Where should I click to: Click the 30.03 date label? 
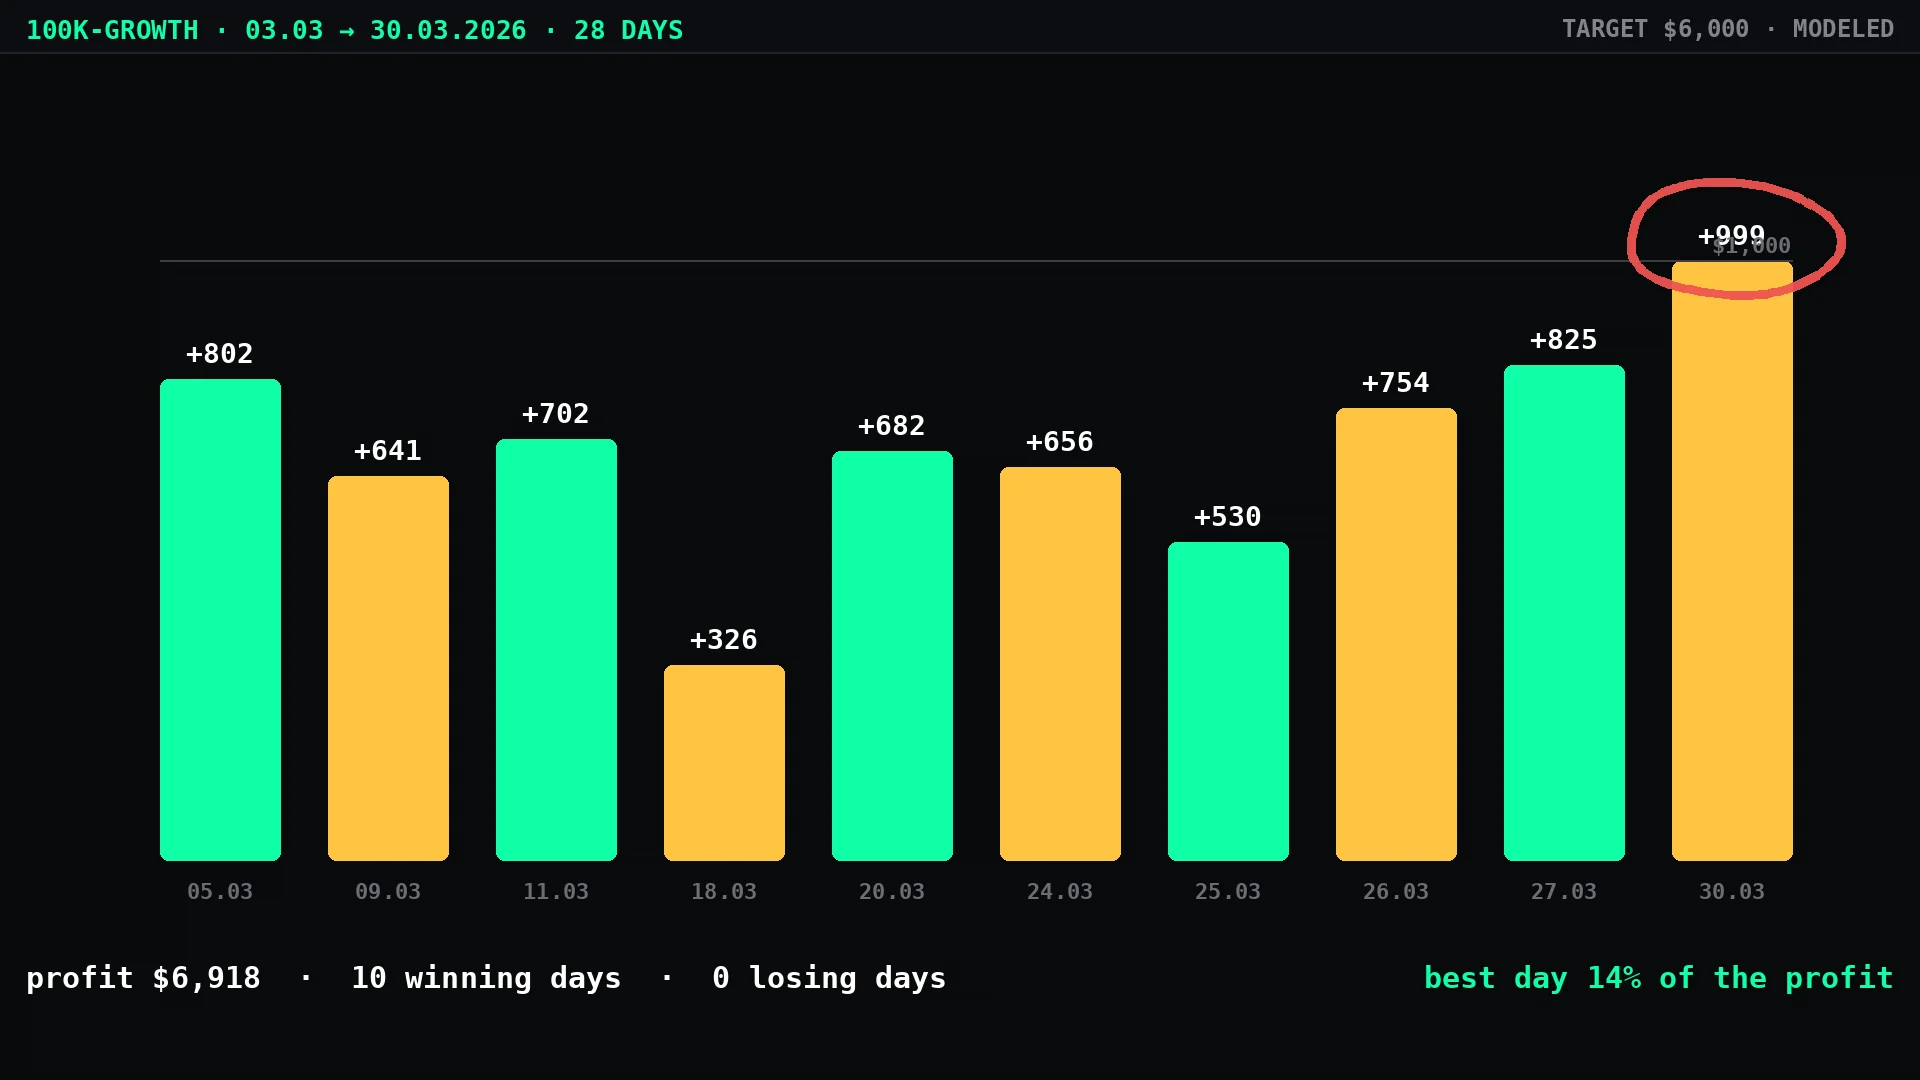pos(1732,892)
